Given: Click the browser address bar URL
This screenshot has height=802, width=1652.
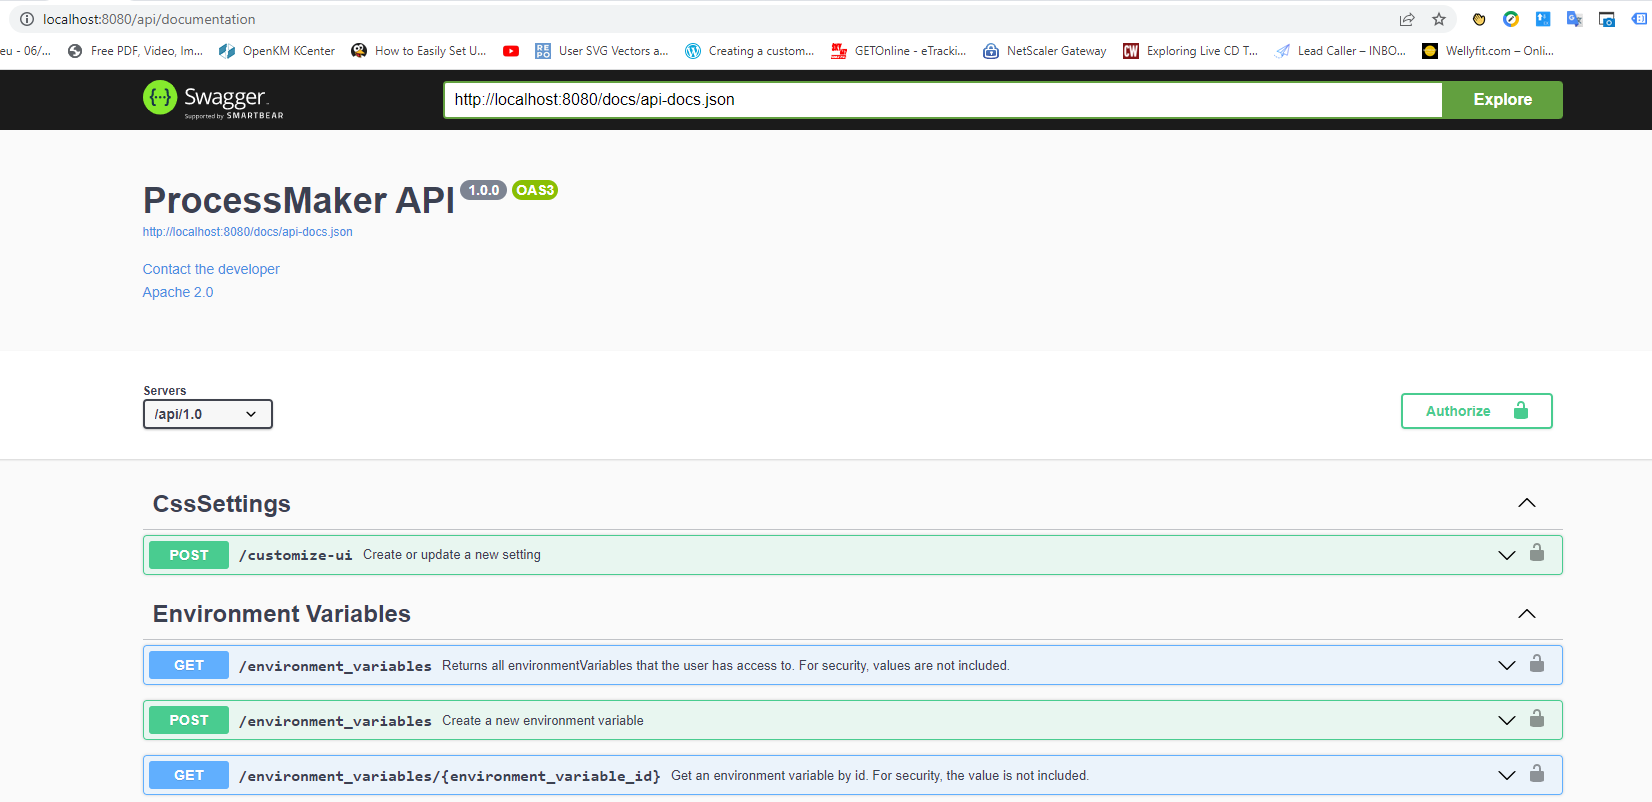Looking at the screenshot, I should pyautogui.click(x=149, y=19).
